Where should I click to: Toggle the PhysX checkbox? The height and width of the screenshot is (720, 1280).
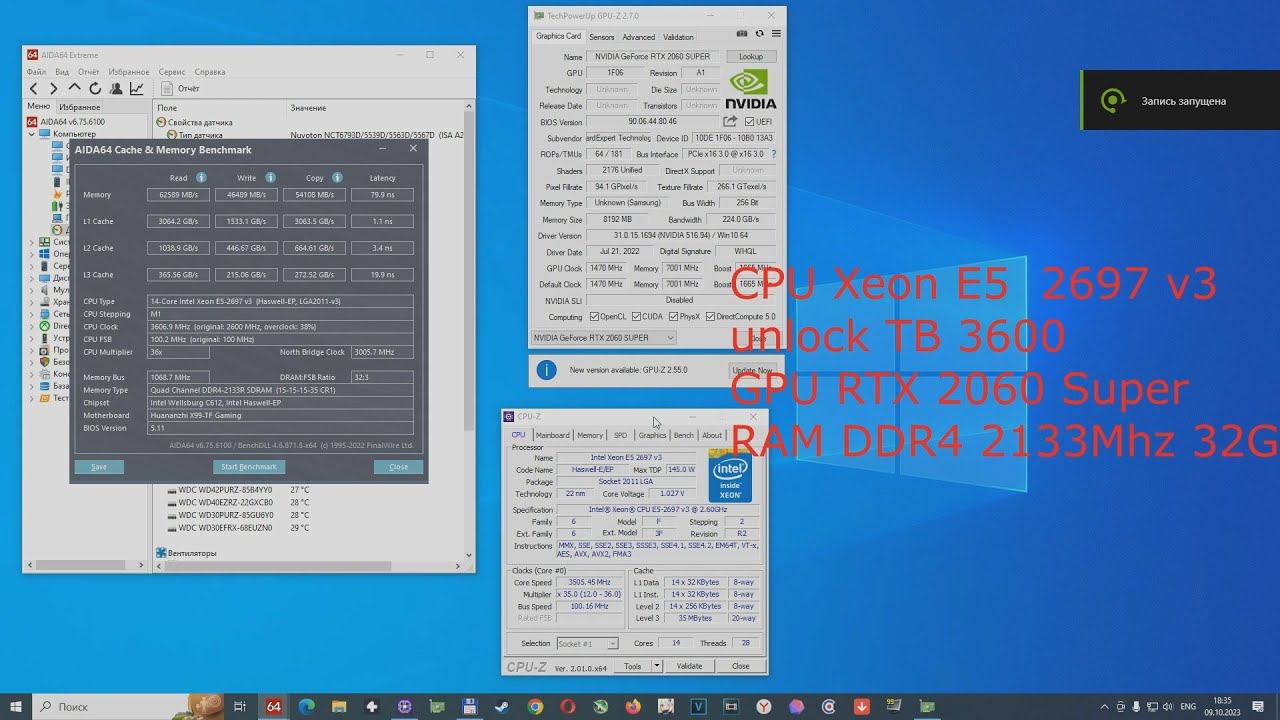pos(673,316)
